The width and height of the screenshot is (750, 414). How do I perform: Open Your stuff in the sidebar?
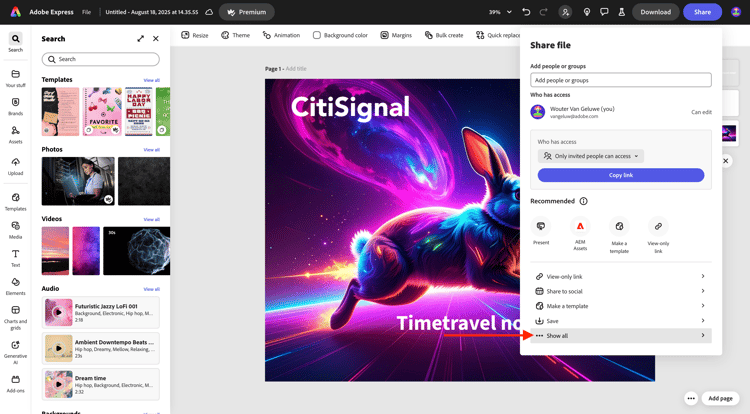pos(15,78)
